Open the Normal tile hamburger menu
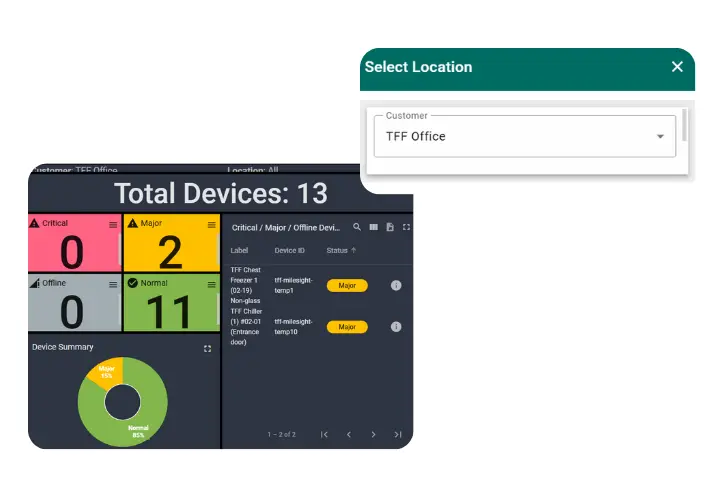The image size is (720, 478). pyautogui.click(x=211, y=285)
